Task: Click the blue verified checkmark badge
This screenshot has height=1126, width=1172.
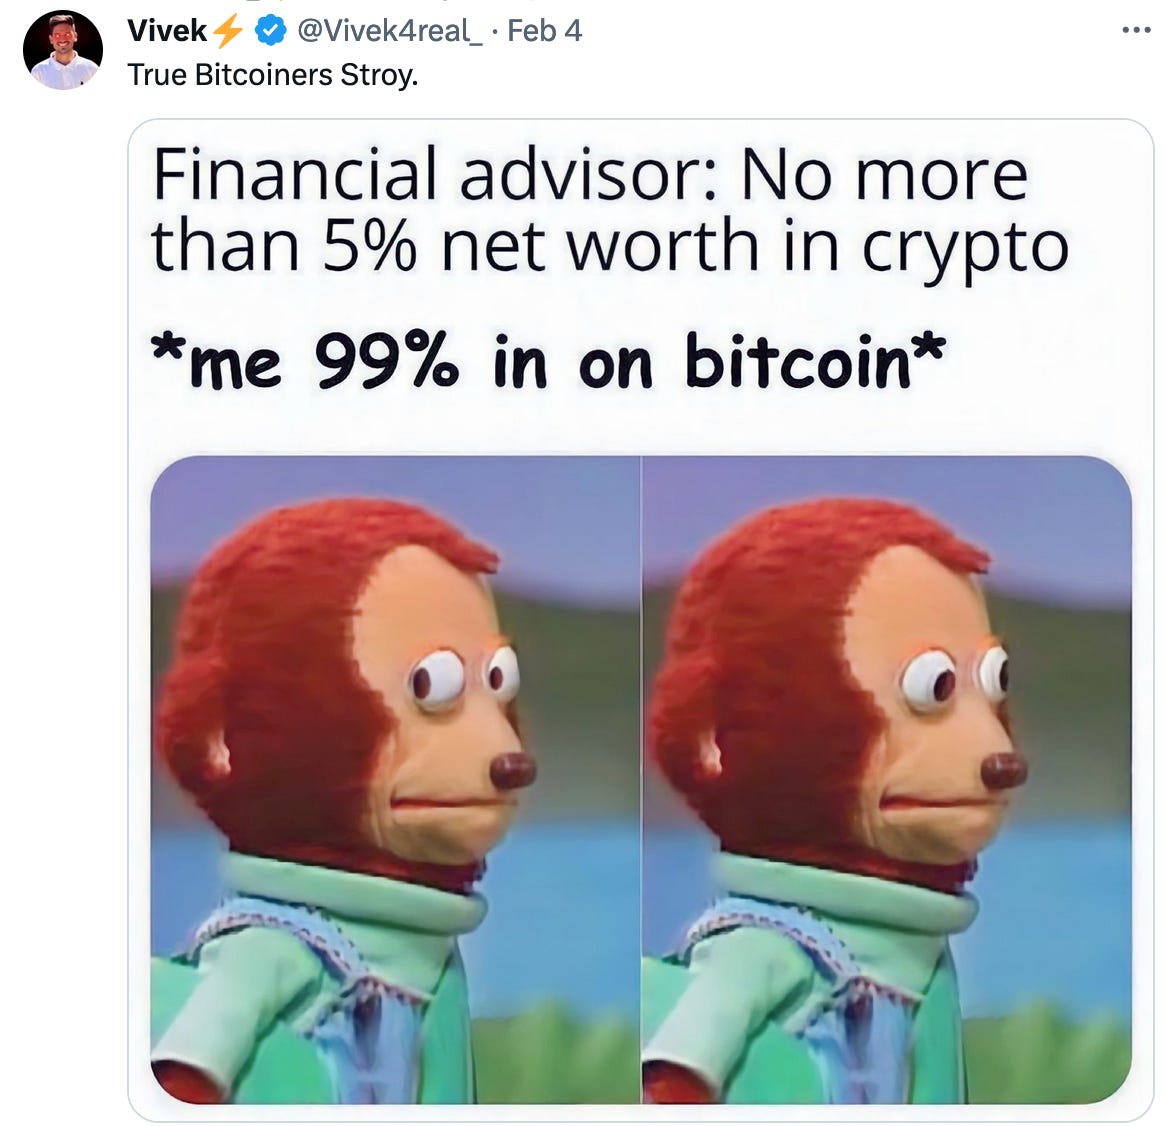Action: (271, 31)
